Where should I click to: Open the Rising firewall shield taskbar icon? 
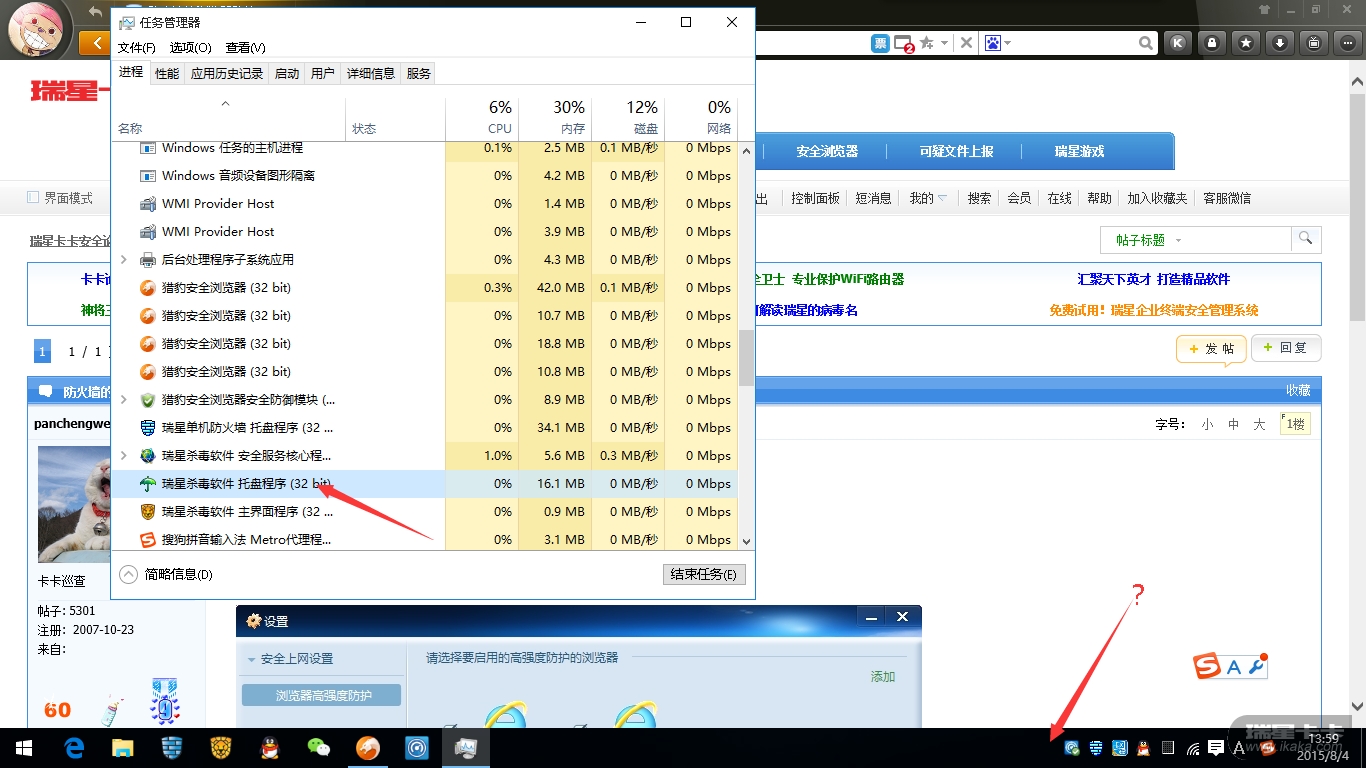[x=172, y=748]
